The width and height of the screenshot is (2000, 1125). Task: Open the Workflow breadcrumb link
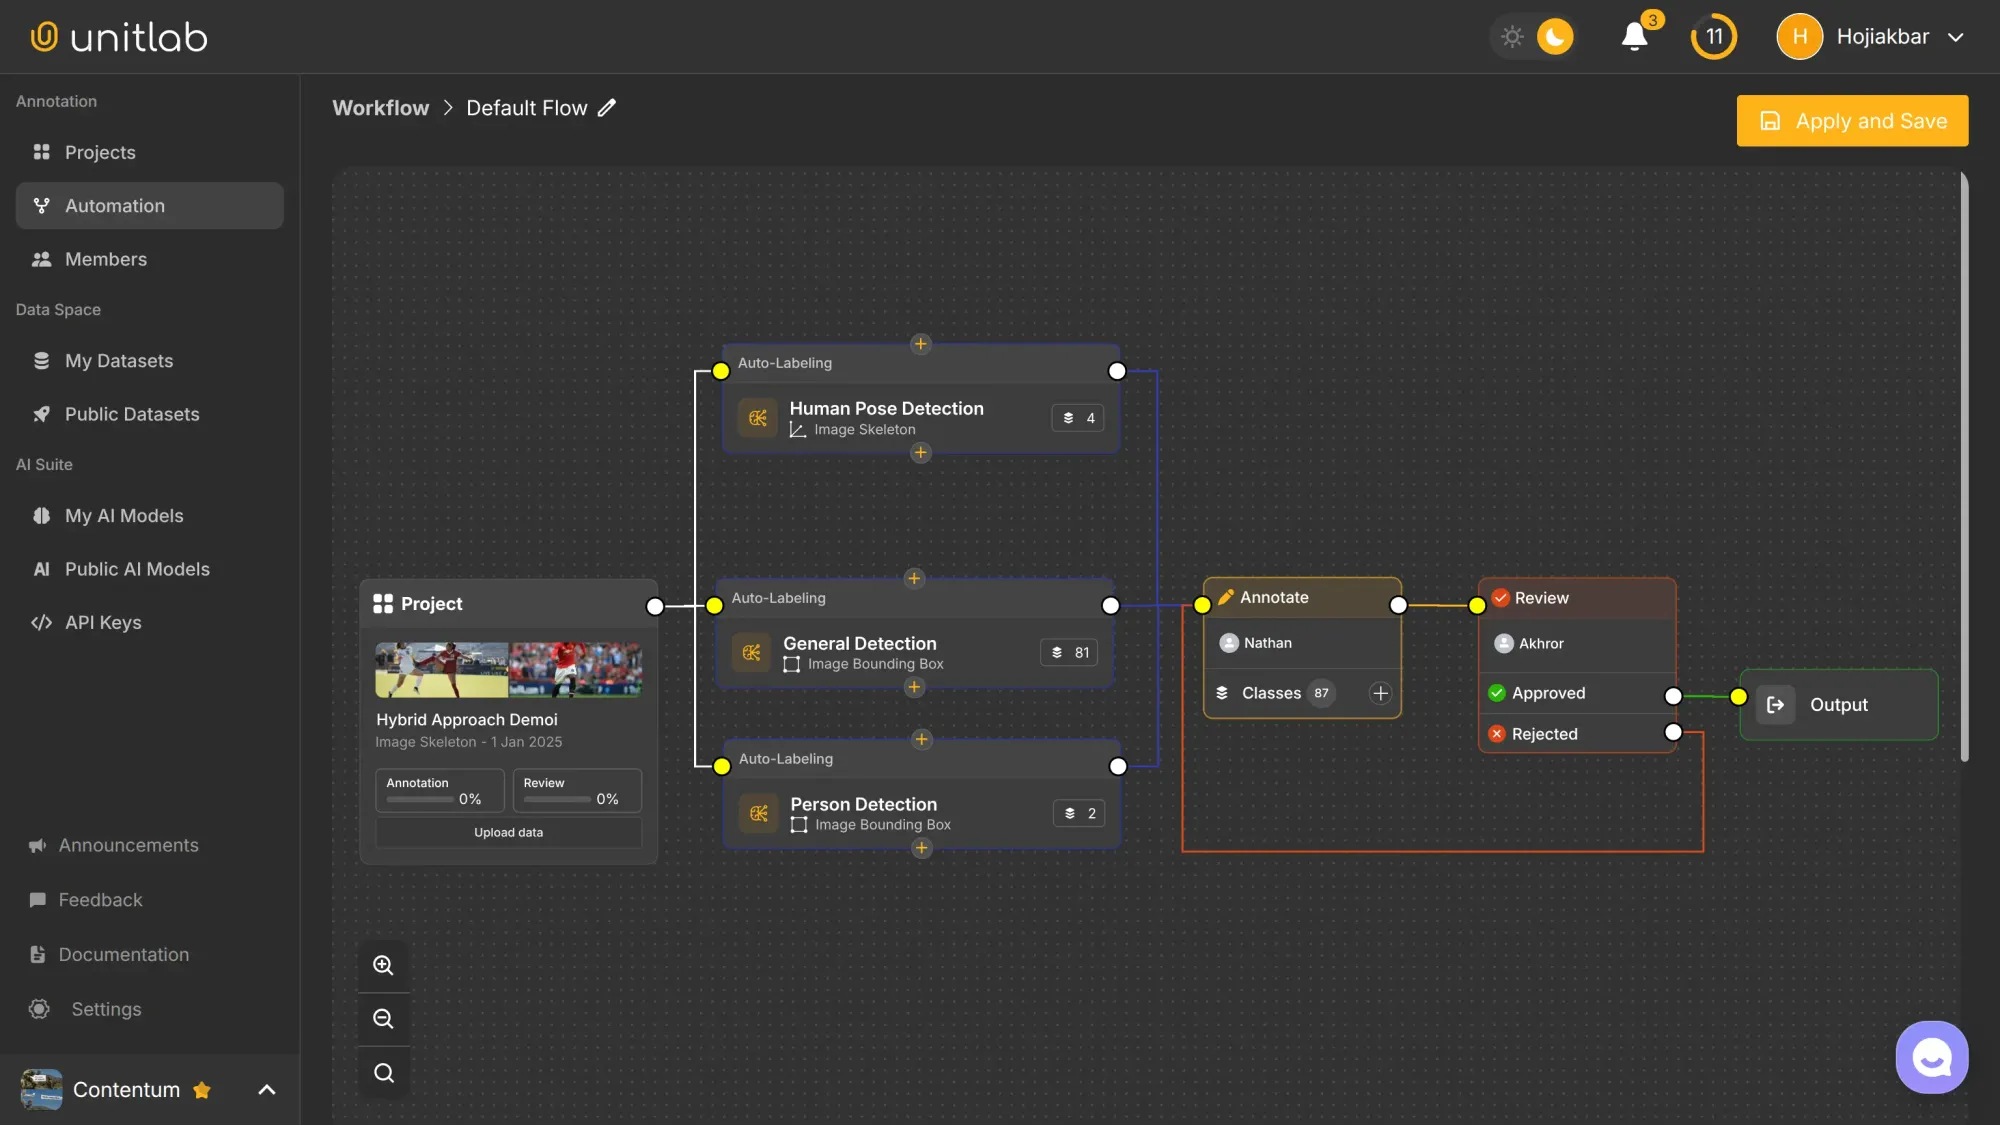point(380,107)
